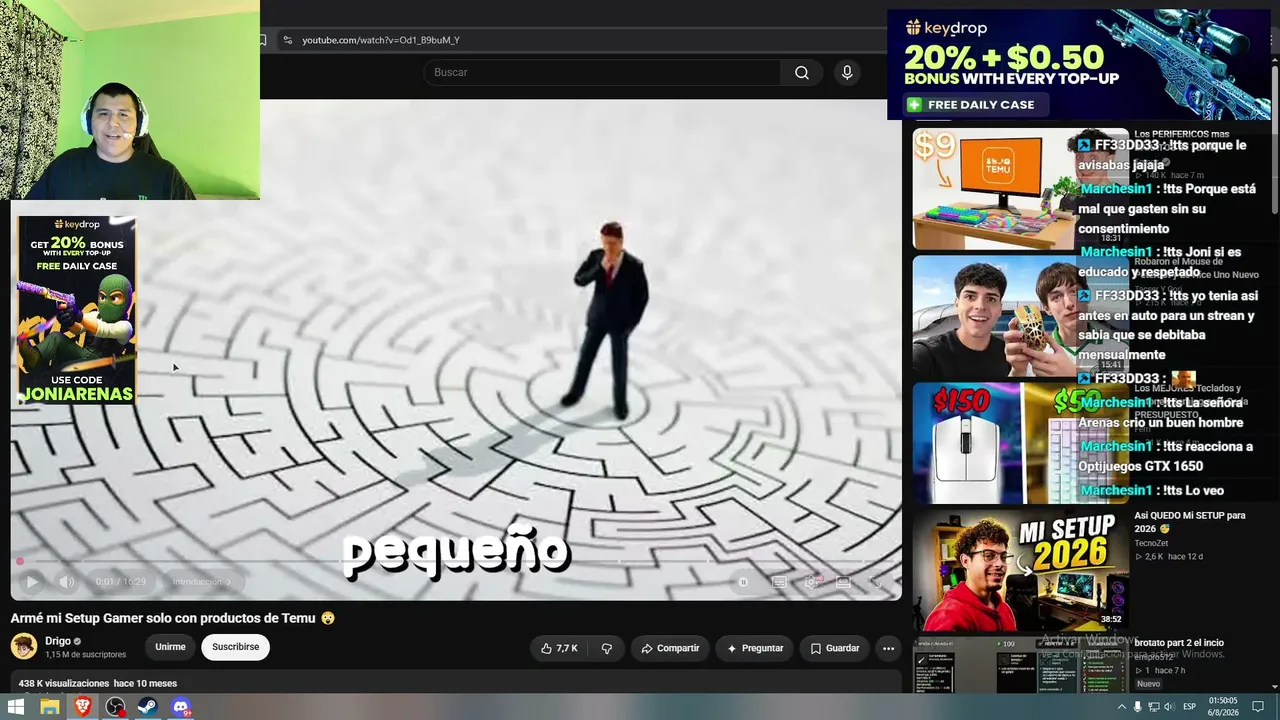
Task: Open the 'brotato part 2 el incio' title
Action: [x=1179, y=643]
